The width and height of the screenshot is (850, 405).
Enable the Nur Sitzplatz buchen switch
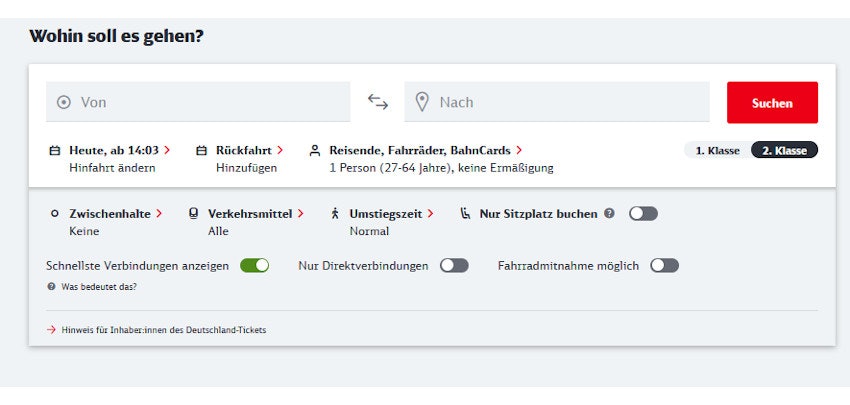pyautogui.click(x=643, y=214)
